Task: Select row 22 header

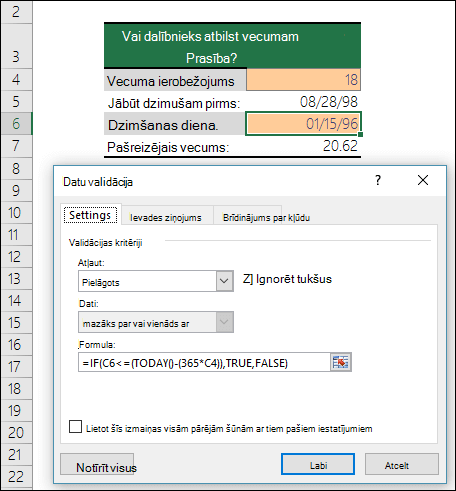Action: (16, 477)
